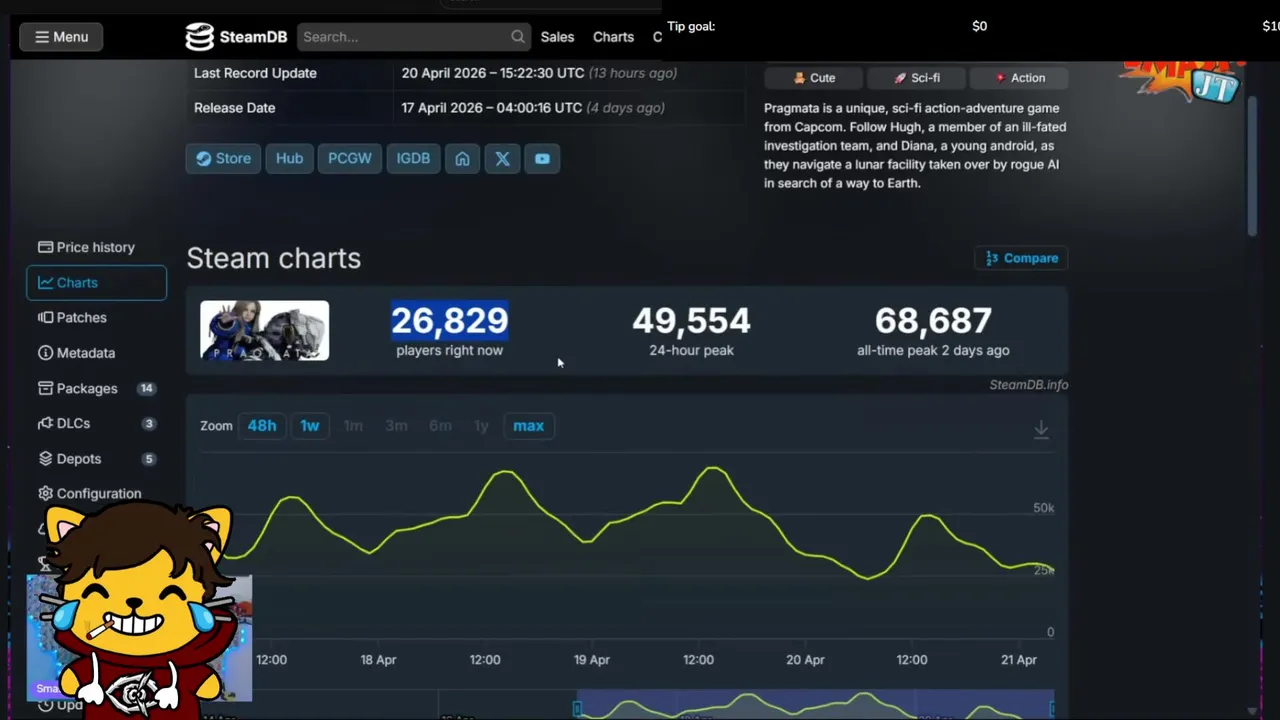Open the Sales menu item
Viewport: 1280px width, 720px height.
pyautogui.click(x=557, y=37)
